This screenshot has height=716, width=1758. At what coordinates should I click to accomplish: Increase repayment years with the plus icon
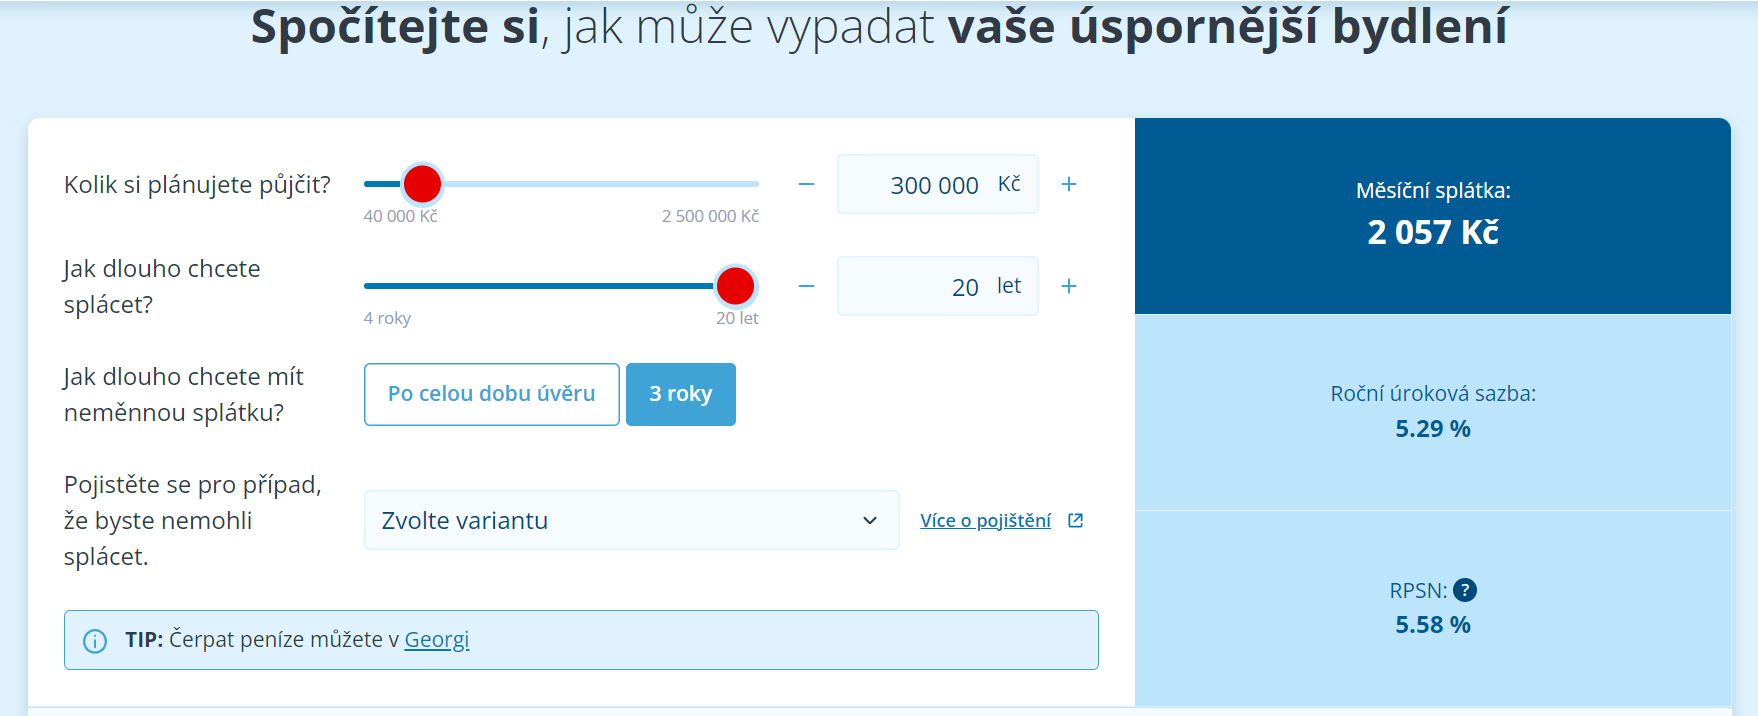(1069, 287)
